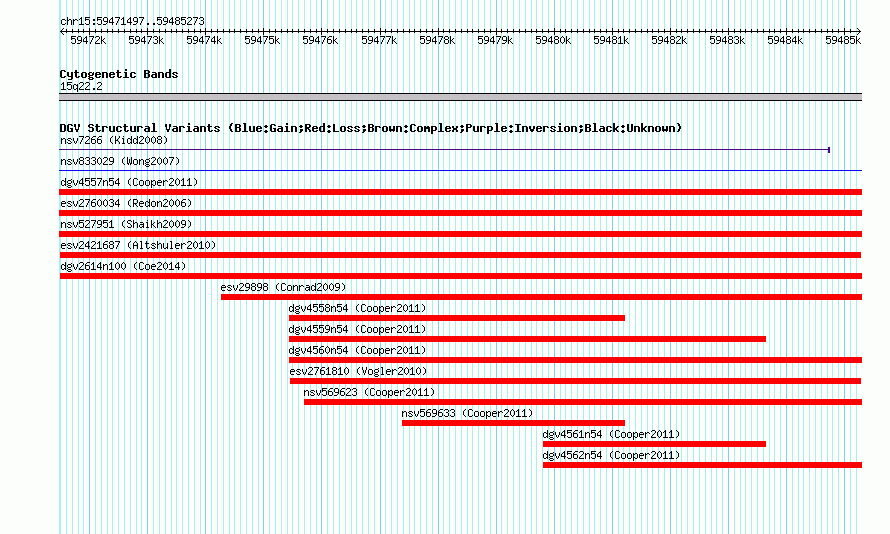Open the dgv4560n54 (Cooper2011) variant label
The image size is (890, 534).
[357, 350]
